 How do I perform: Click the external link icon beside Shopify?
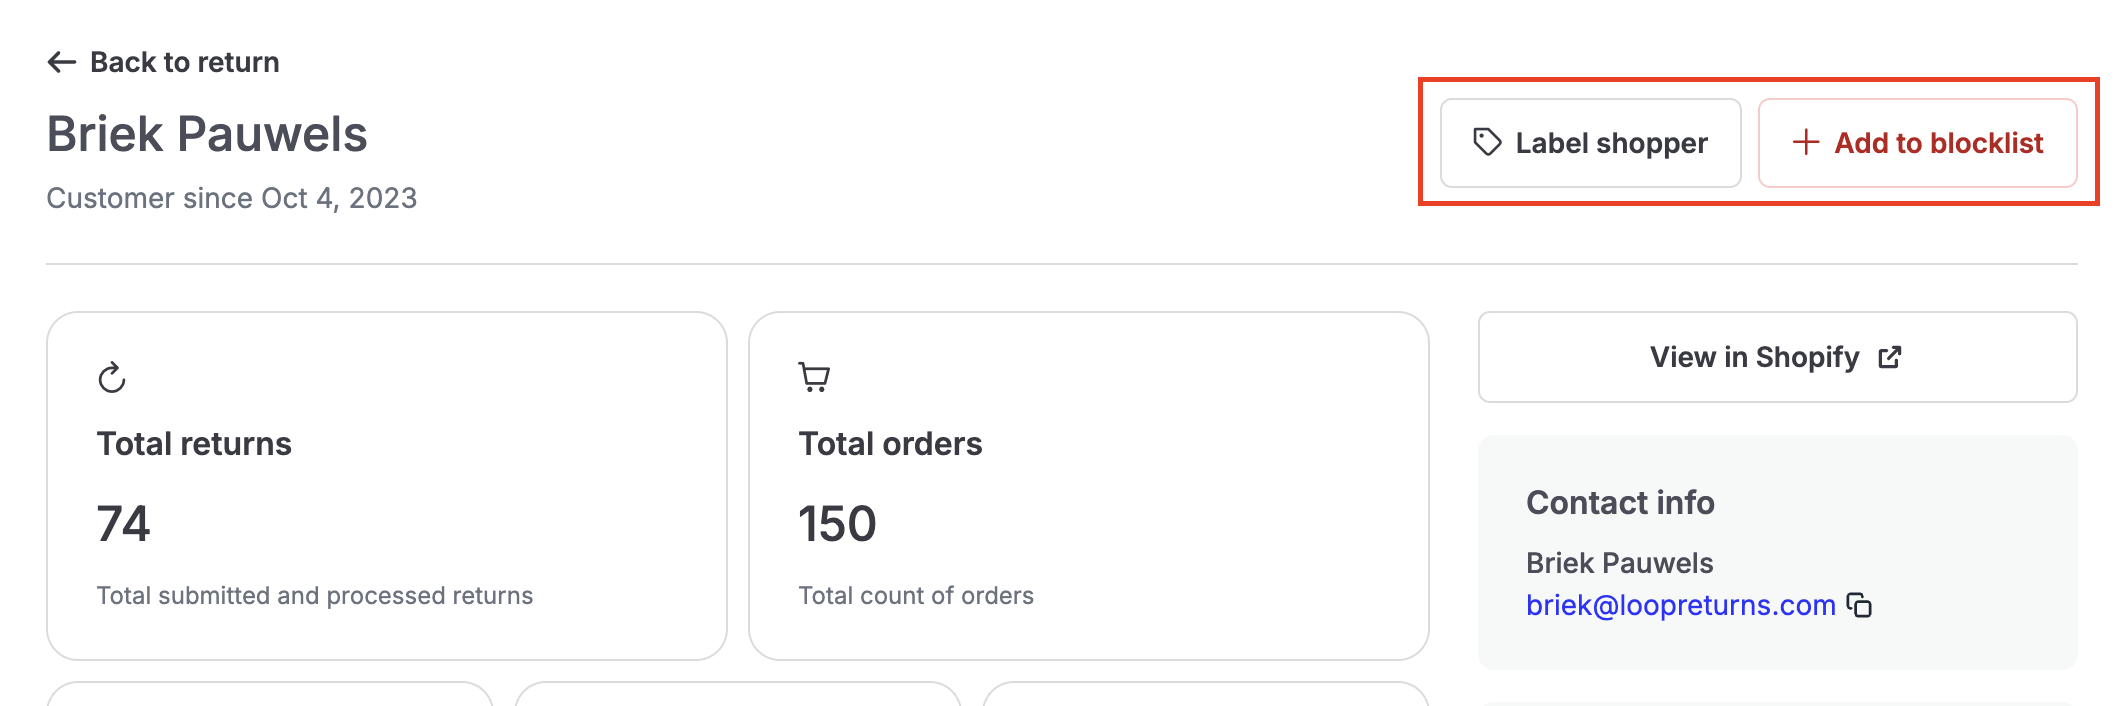click(1889, 357)
